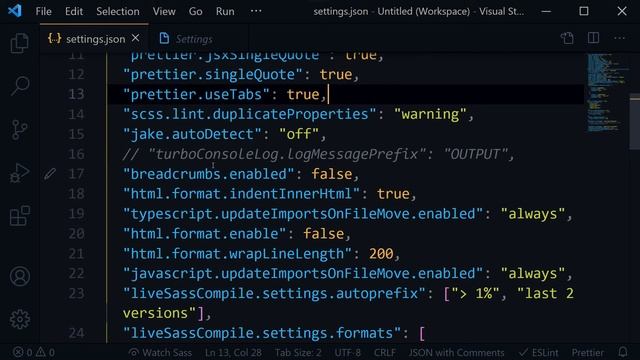640x360 pixels.
Task: Click "html.format.enable" key text
Action: click(x=204, y=234)
